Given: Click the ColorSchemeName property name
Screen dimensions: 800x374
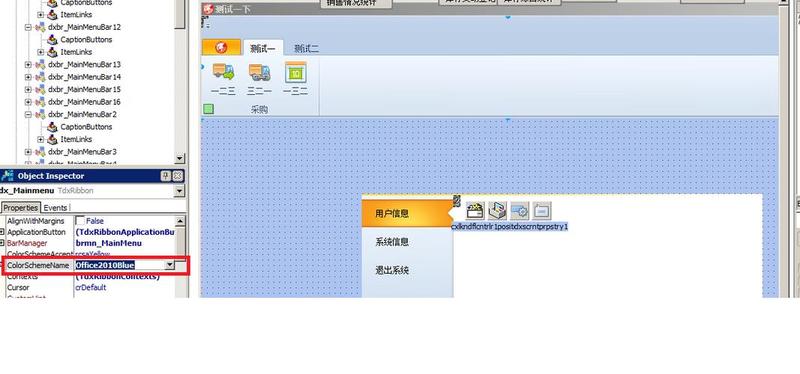Looking at the screenshot, I should pyautogui.click(x=38, y=265).
